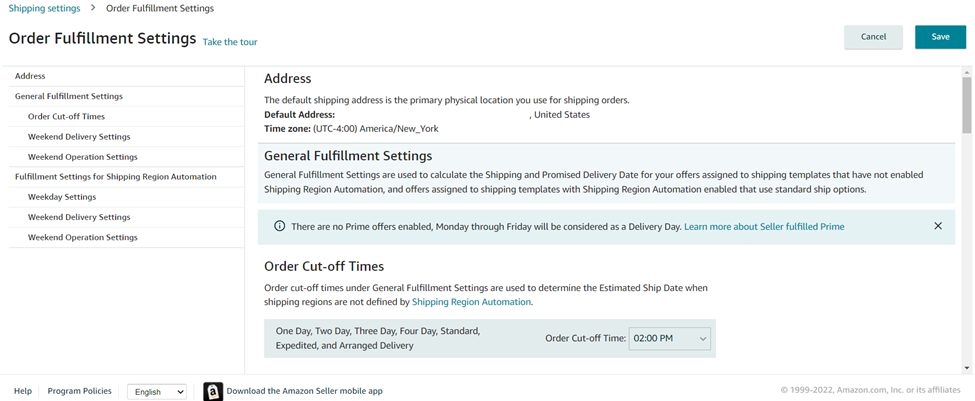Dismiss the Prime offers info banner
The image size is (975, 401).
click(x=938, y=226)
